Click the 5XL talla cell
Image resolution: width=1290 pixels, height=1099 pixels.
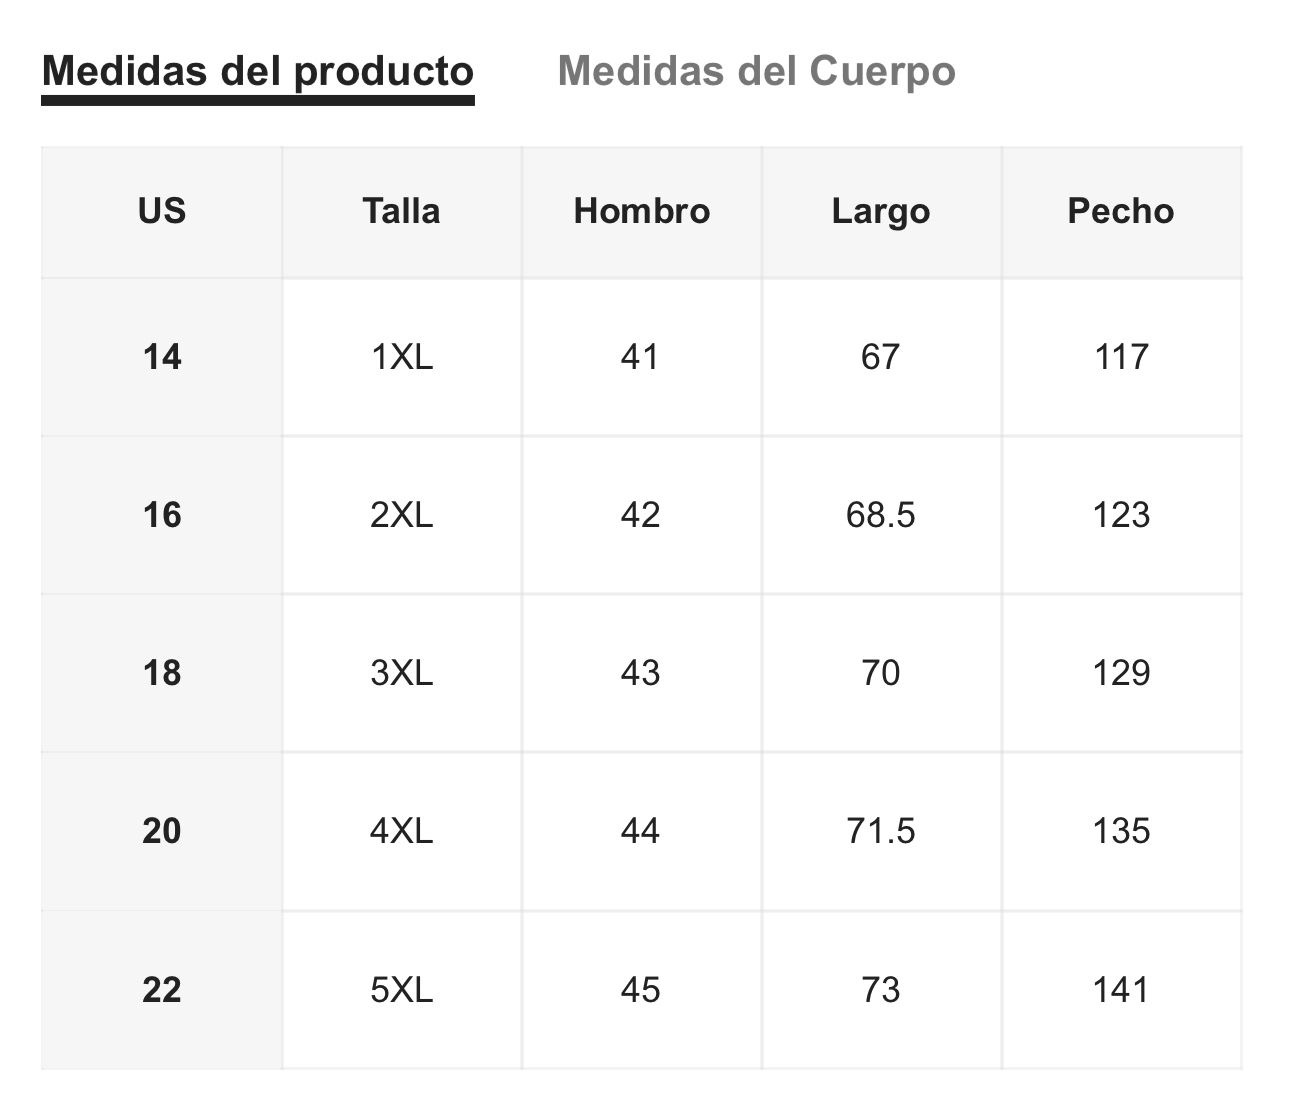pyautogui.click(x=402, y=990)
